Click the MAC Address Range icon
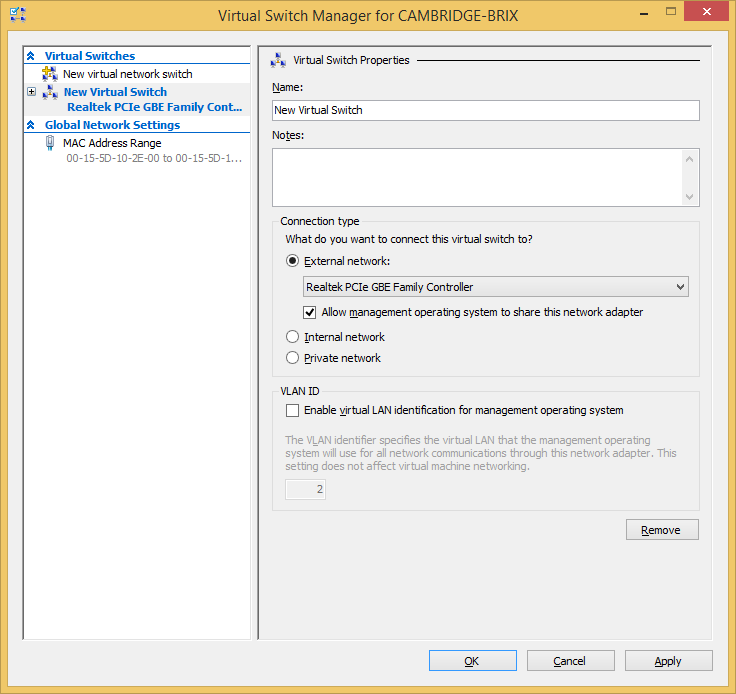736x694 pixels. pyautogui.click(x=50, y=143)
